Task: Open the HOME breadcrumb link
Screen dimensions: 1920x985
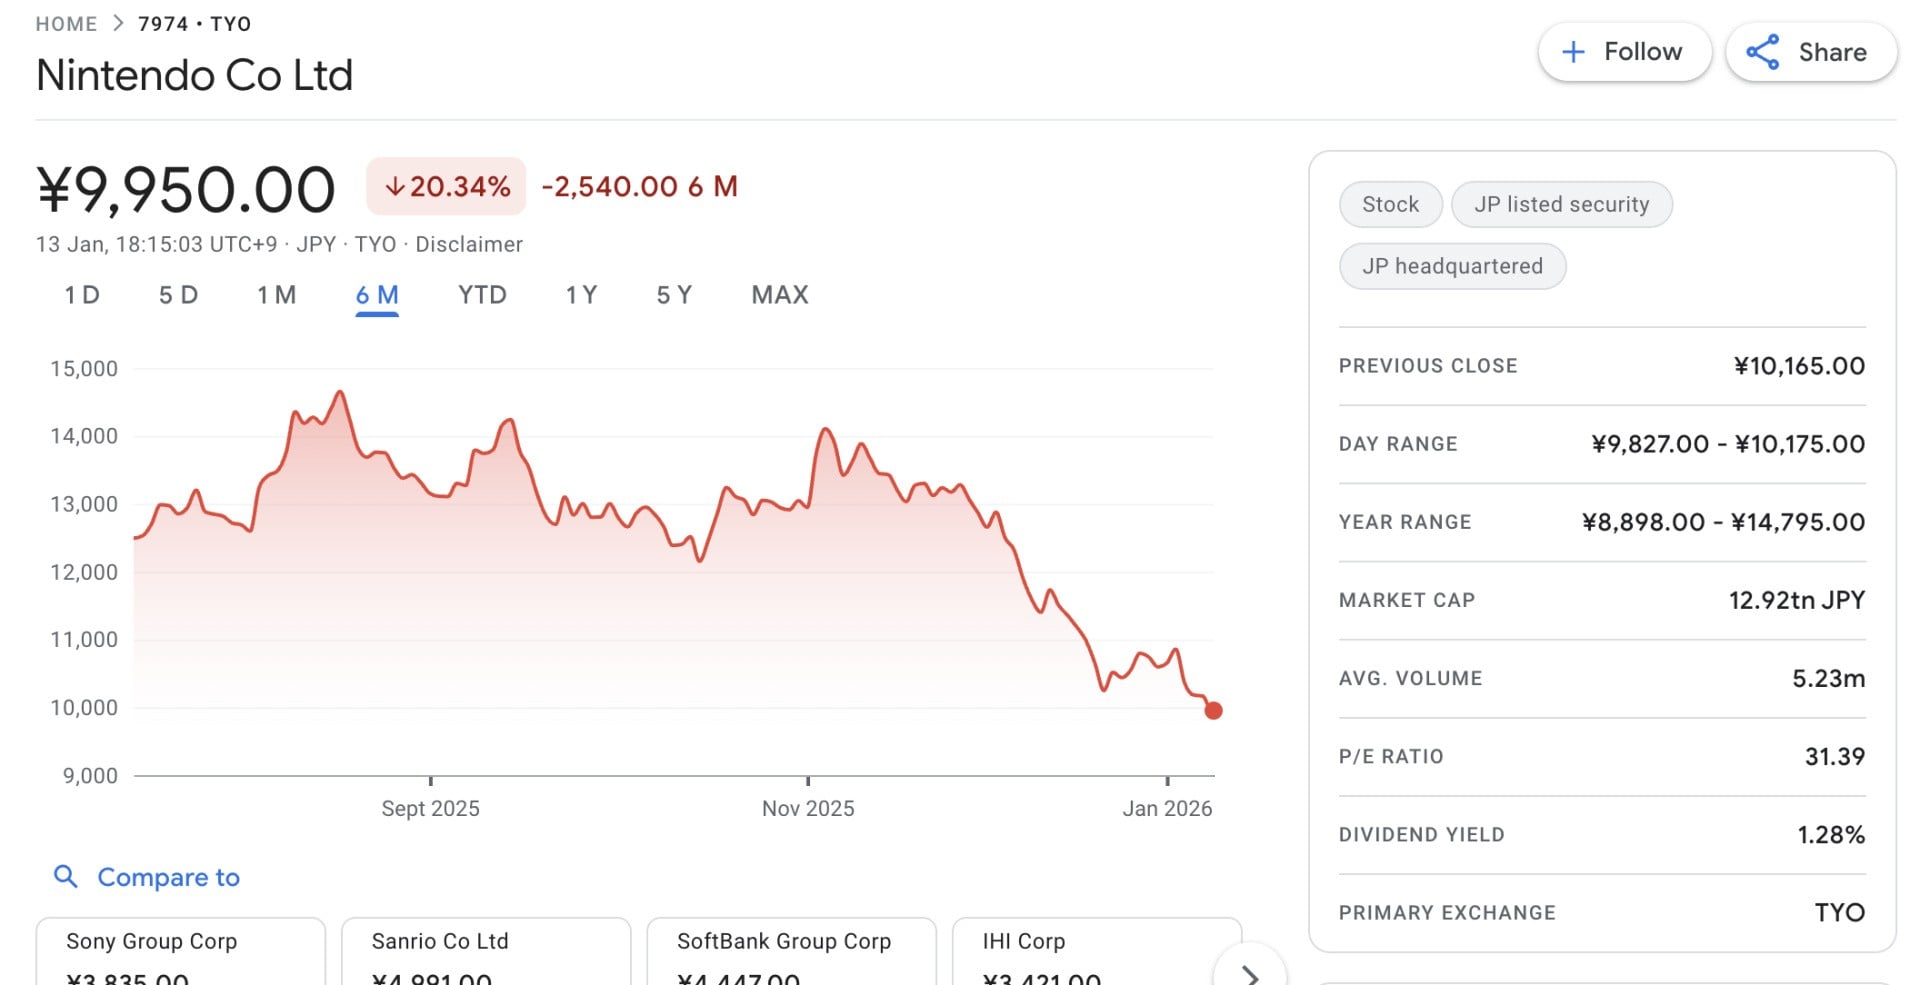Action: pos(66,24)
